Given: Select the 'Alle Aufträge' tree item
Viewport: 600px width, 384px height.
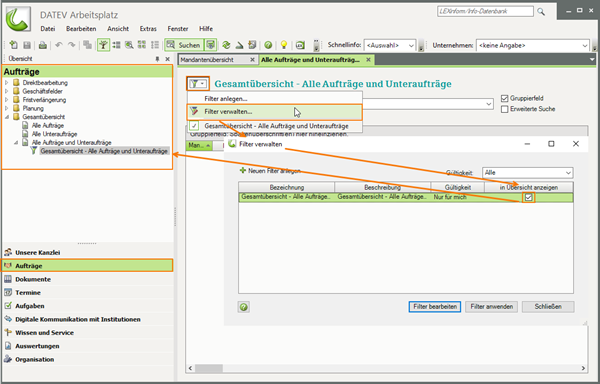Looking at the screenshot, I should coord(48,125).
